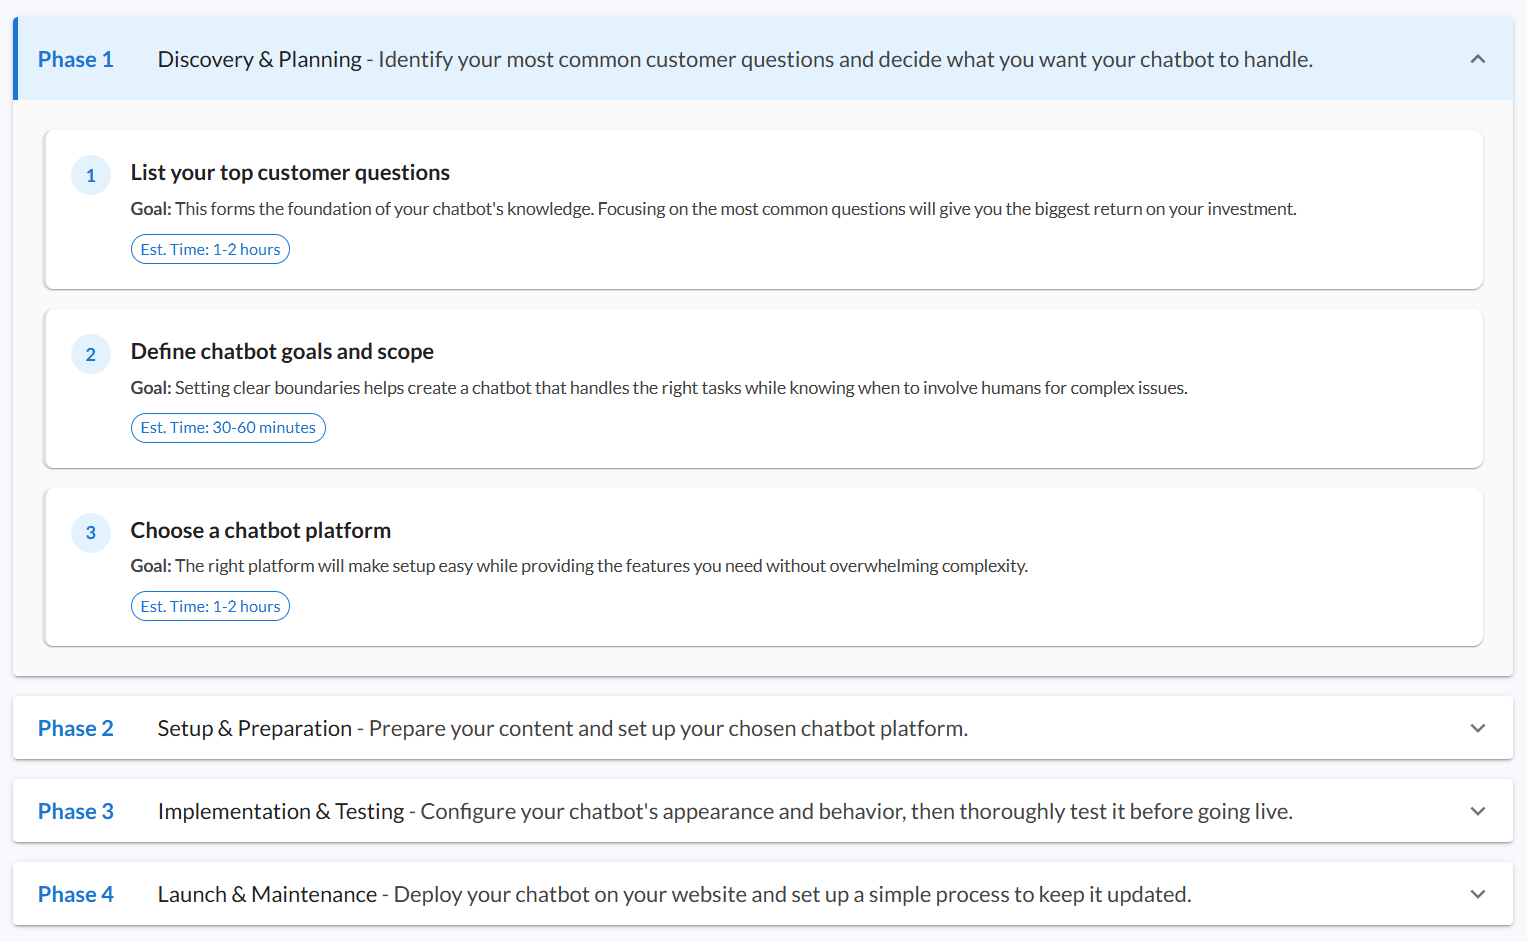The height and width of the screenshot is (942, 1527).
Task: Click the chevron next to Phase 4
Action: click(x=1477, y=894)
